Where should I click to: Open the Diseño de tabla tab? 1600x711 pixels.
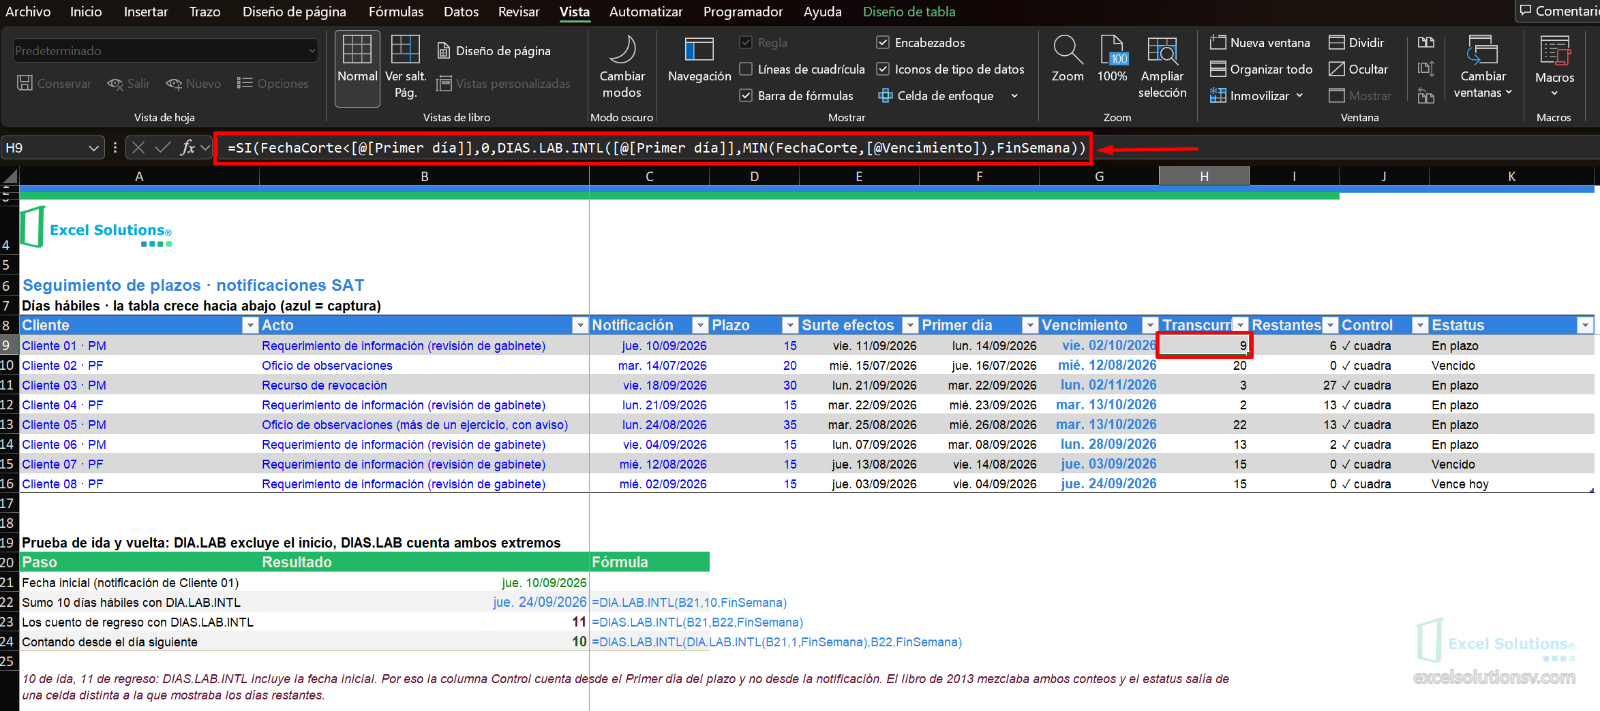pos(909,12)
